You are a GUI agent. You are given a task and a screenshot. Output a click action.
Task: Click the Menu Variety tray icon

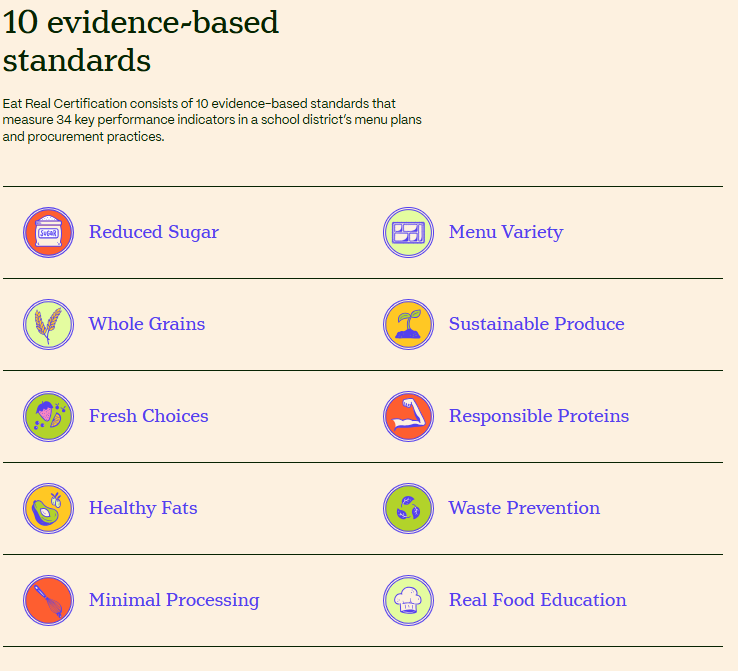[409, 232]
